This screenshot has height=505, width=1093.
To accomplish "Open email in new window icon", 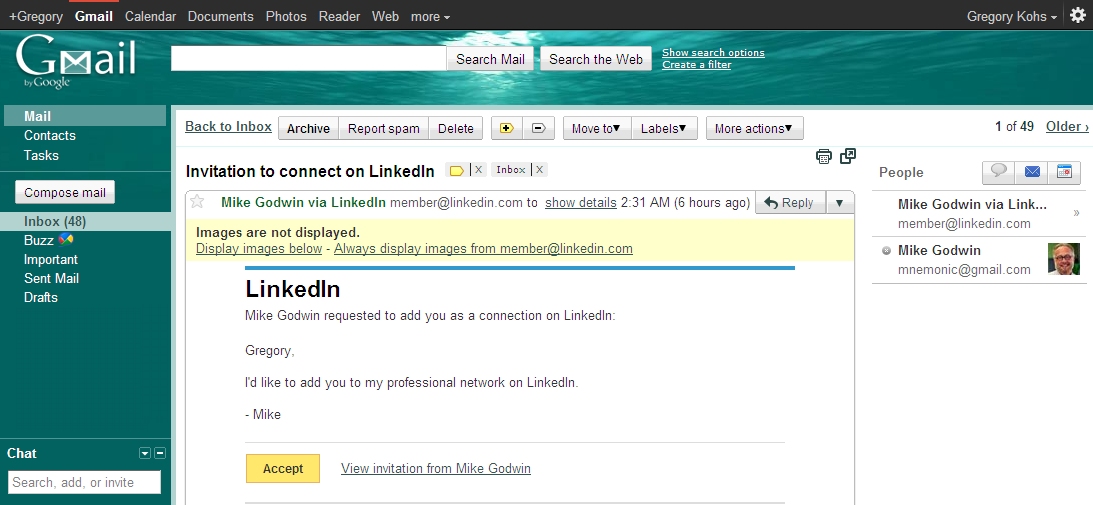I will point(848,156).
